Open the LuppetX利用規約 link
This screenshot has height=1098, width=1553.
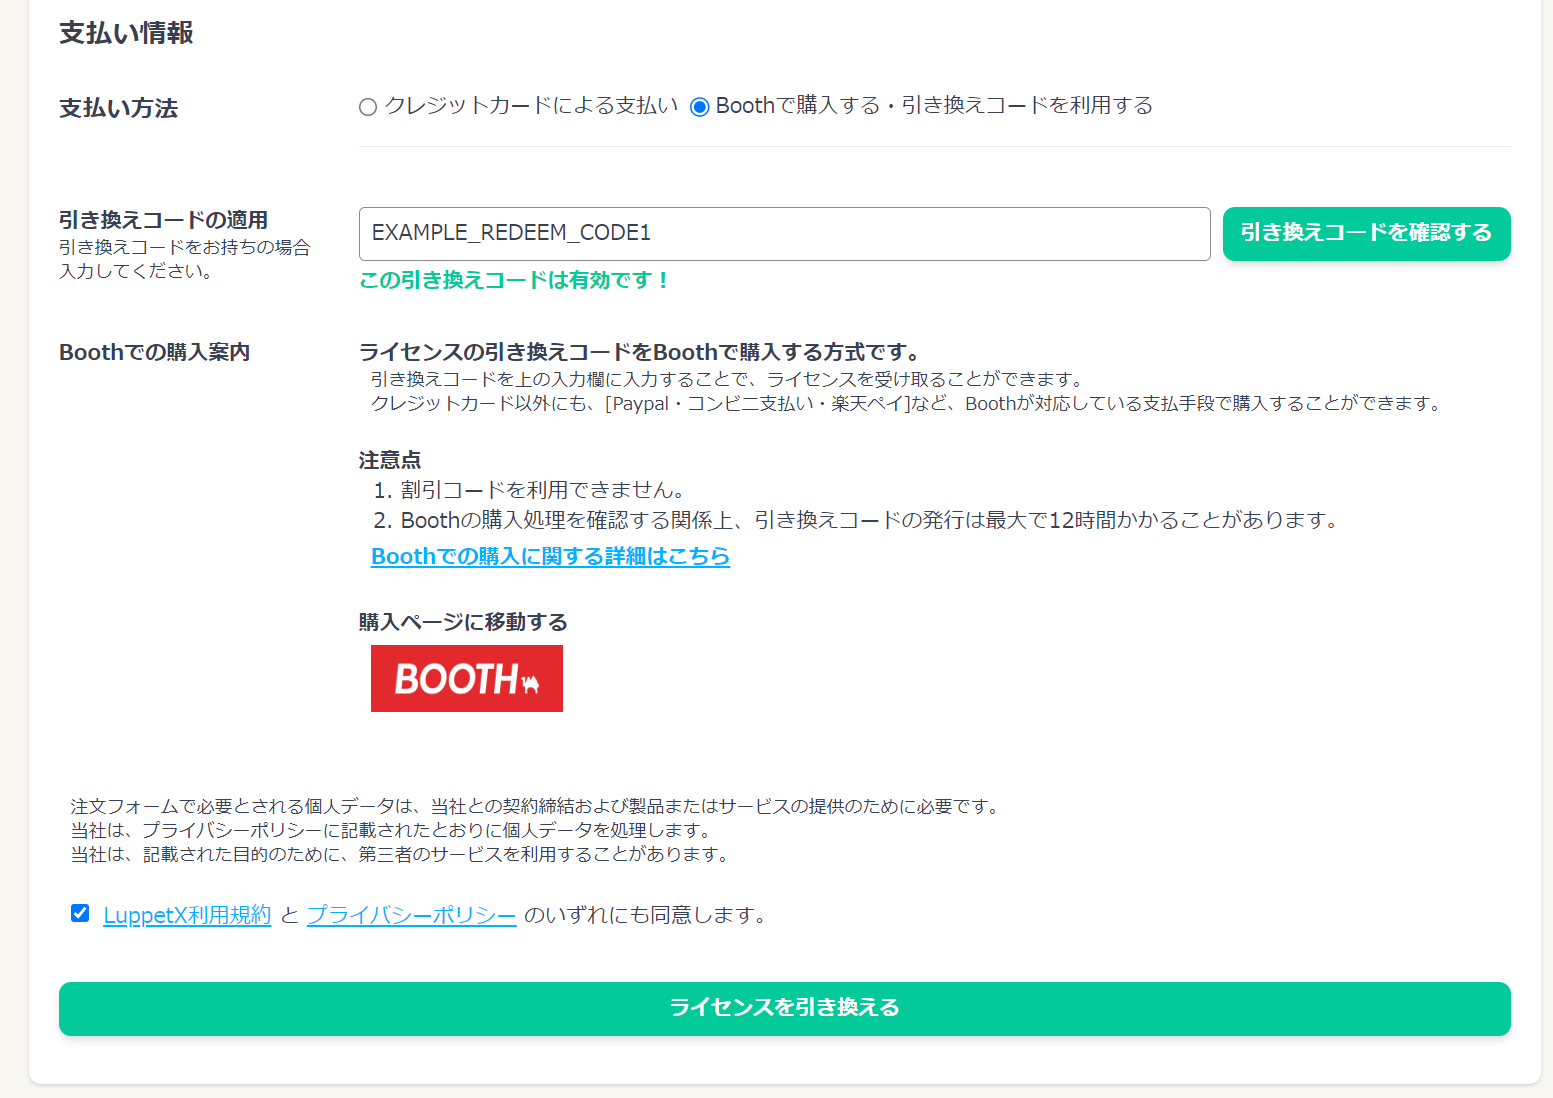pyautogui.click(x=187, y=915)
